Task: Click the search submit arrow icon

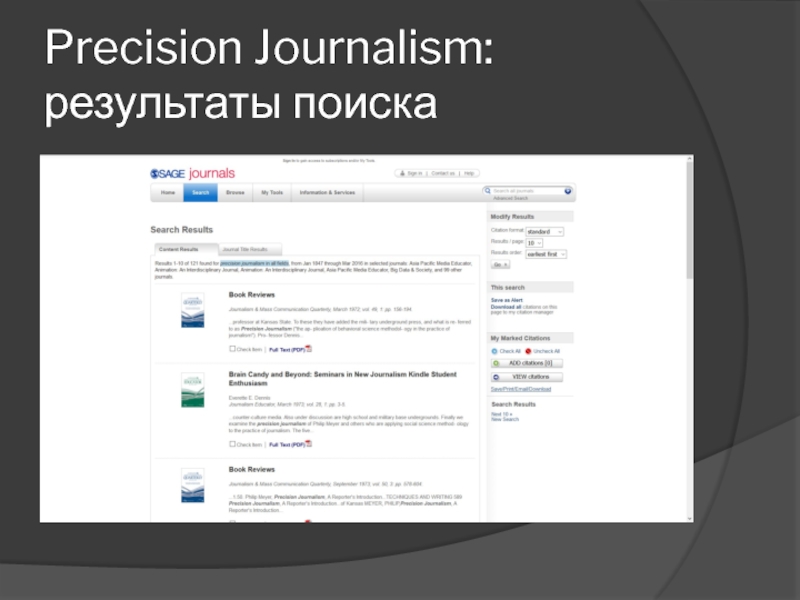Action: click(568, 190)
